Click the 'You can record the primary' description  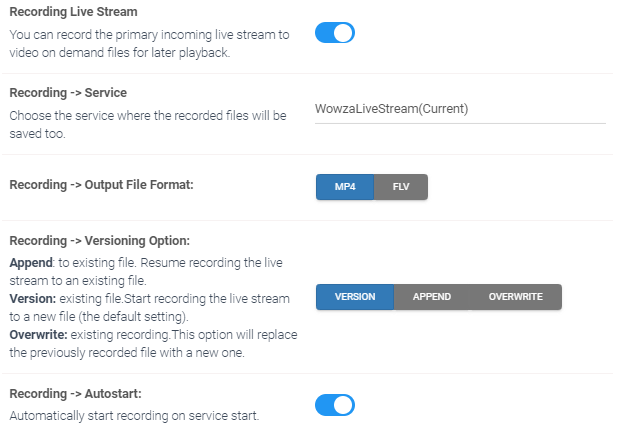click(150, 43)
